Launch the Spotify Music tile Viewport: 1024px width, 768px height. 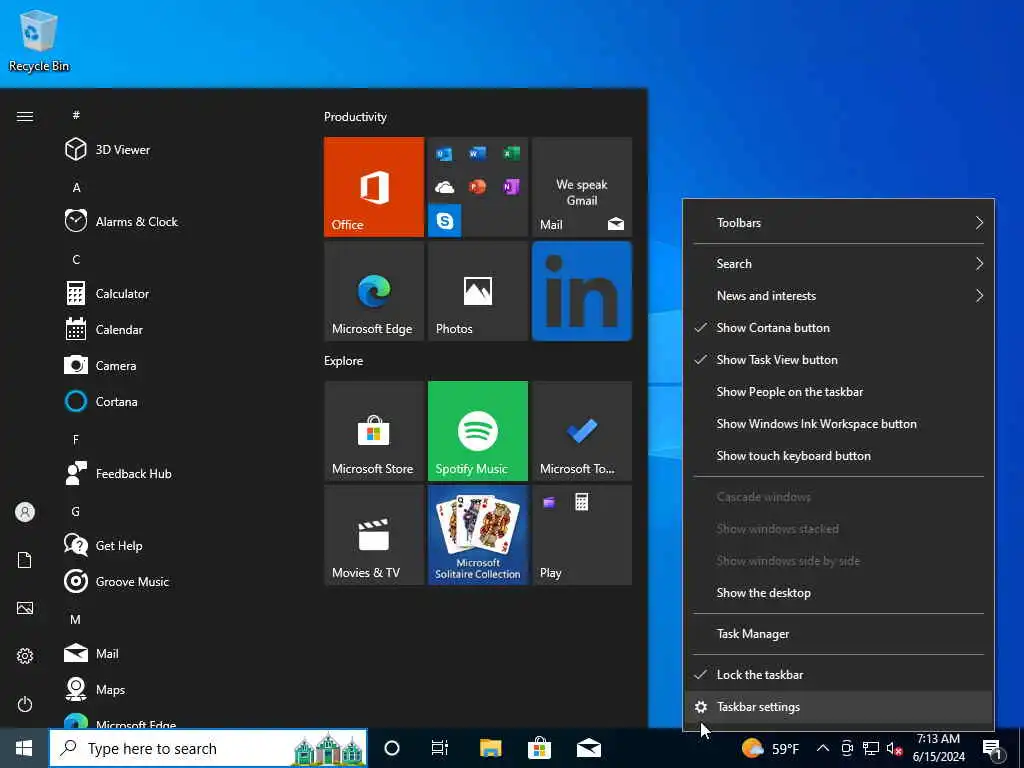477,431
